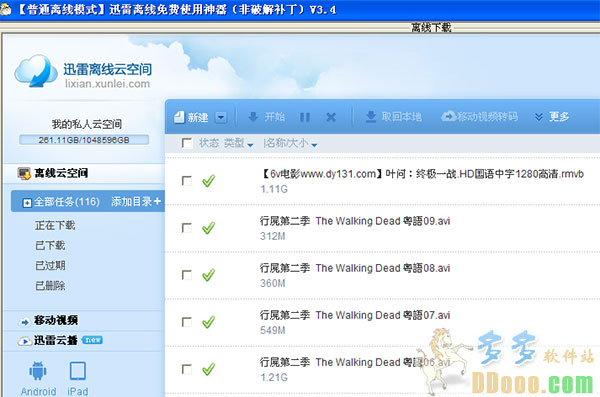Open file 行屍第二季 The Walking Dead 粤語08.avi

[355, 268]
